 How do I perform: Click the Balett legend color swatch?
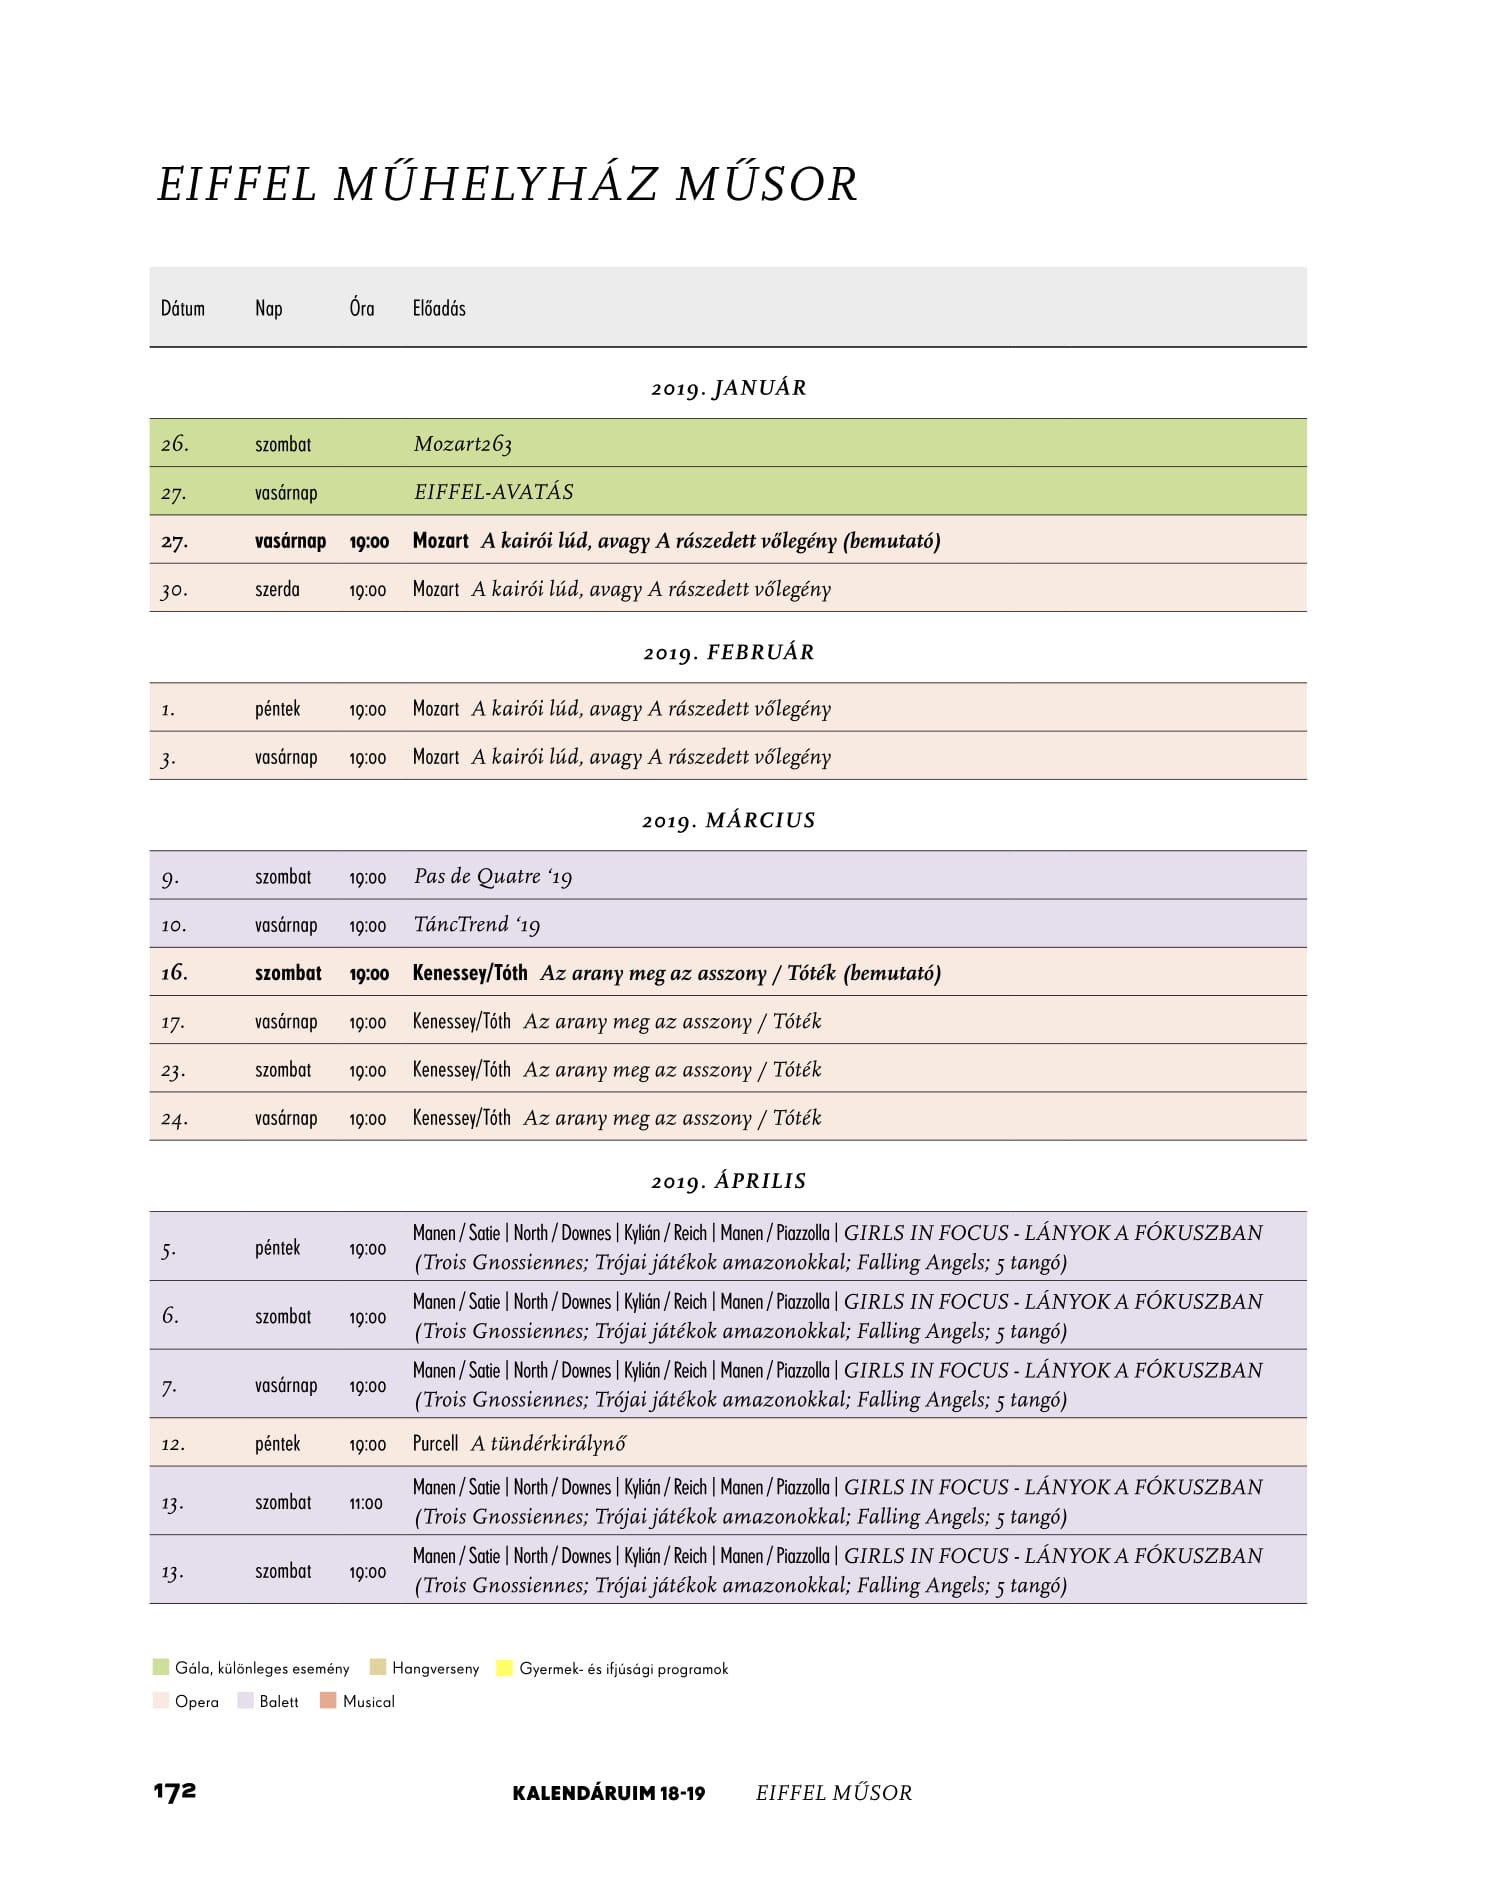click(245, 1700)
